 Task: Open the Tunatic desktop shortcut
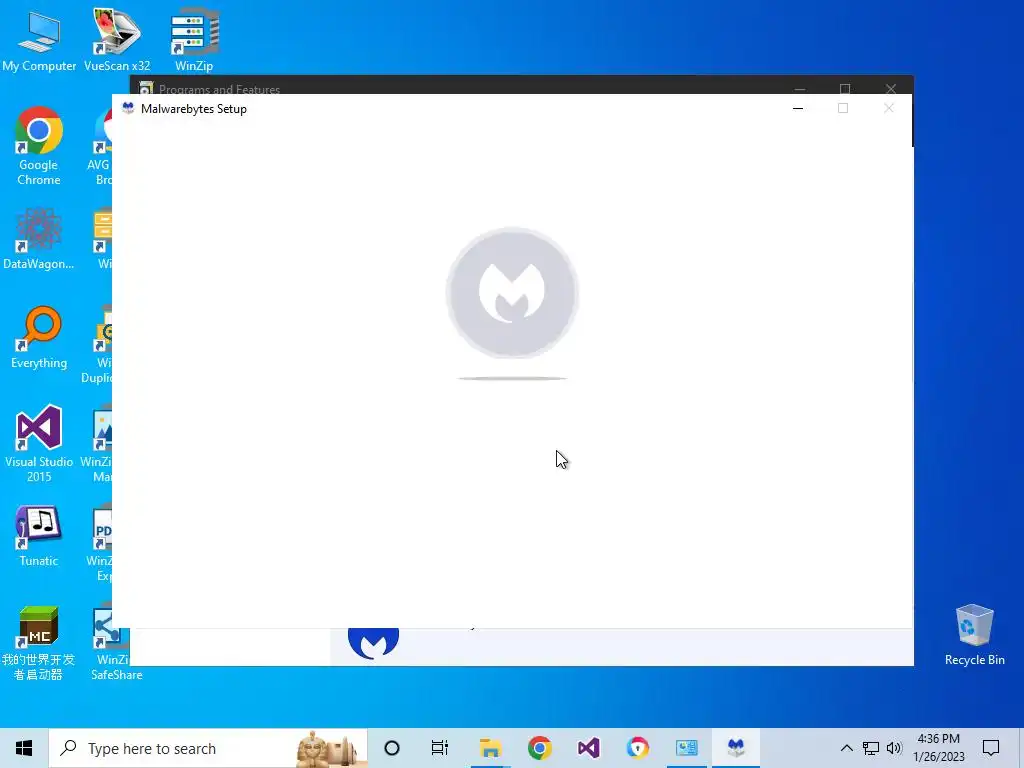coord(39,536)
